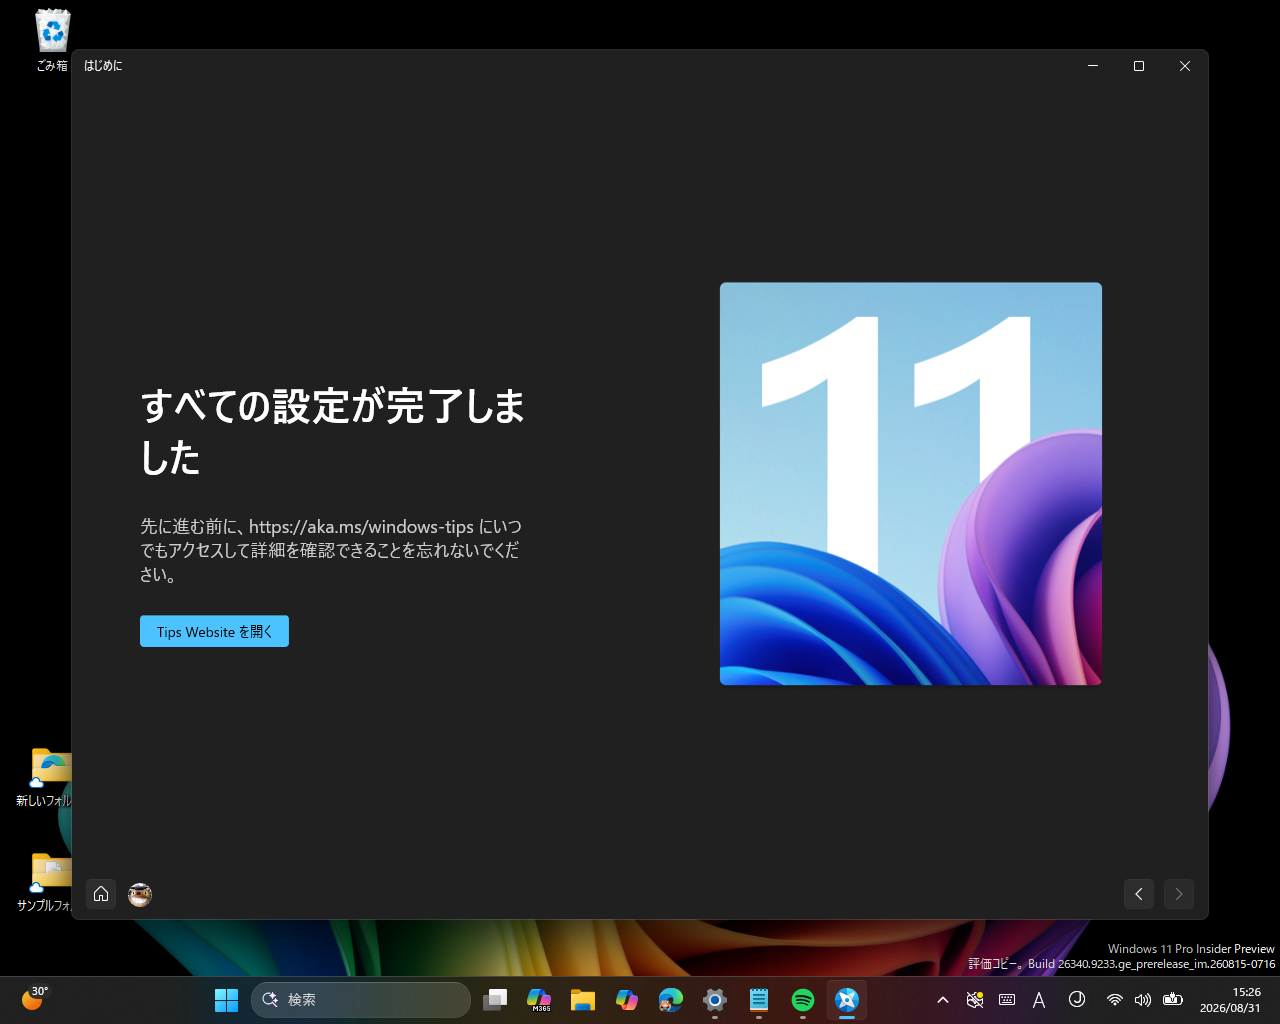The height and width of the screenshot is (1024, 1280).
Task: Open the Recycle Bin on desktop
Action: tap(52, 40)
